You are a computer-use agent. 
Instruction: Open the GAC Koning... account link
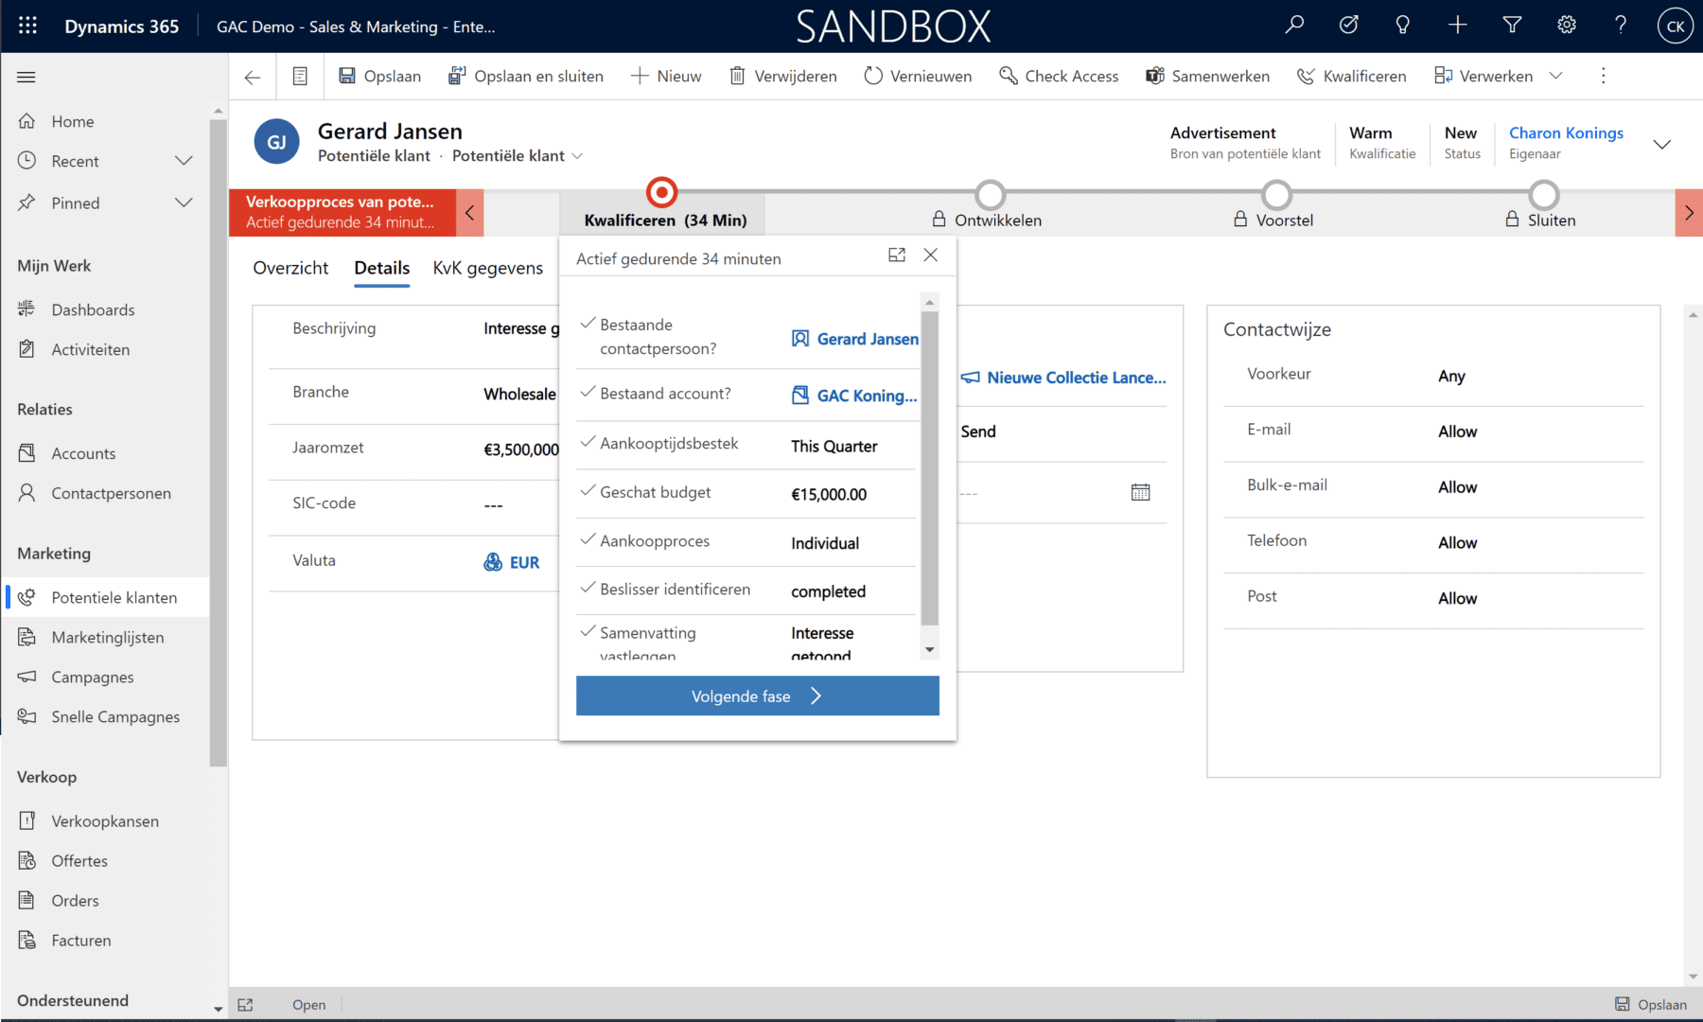pyautogui.click(x=866, y=396)
